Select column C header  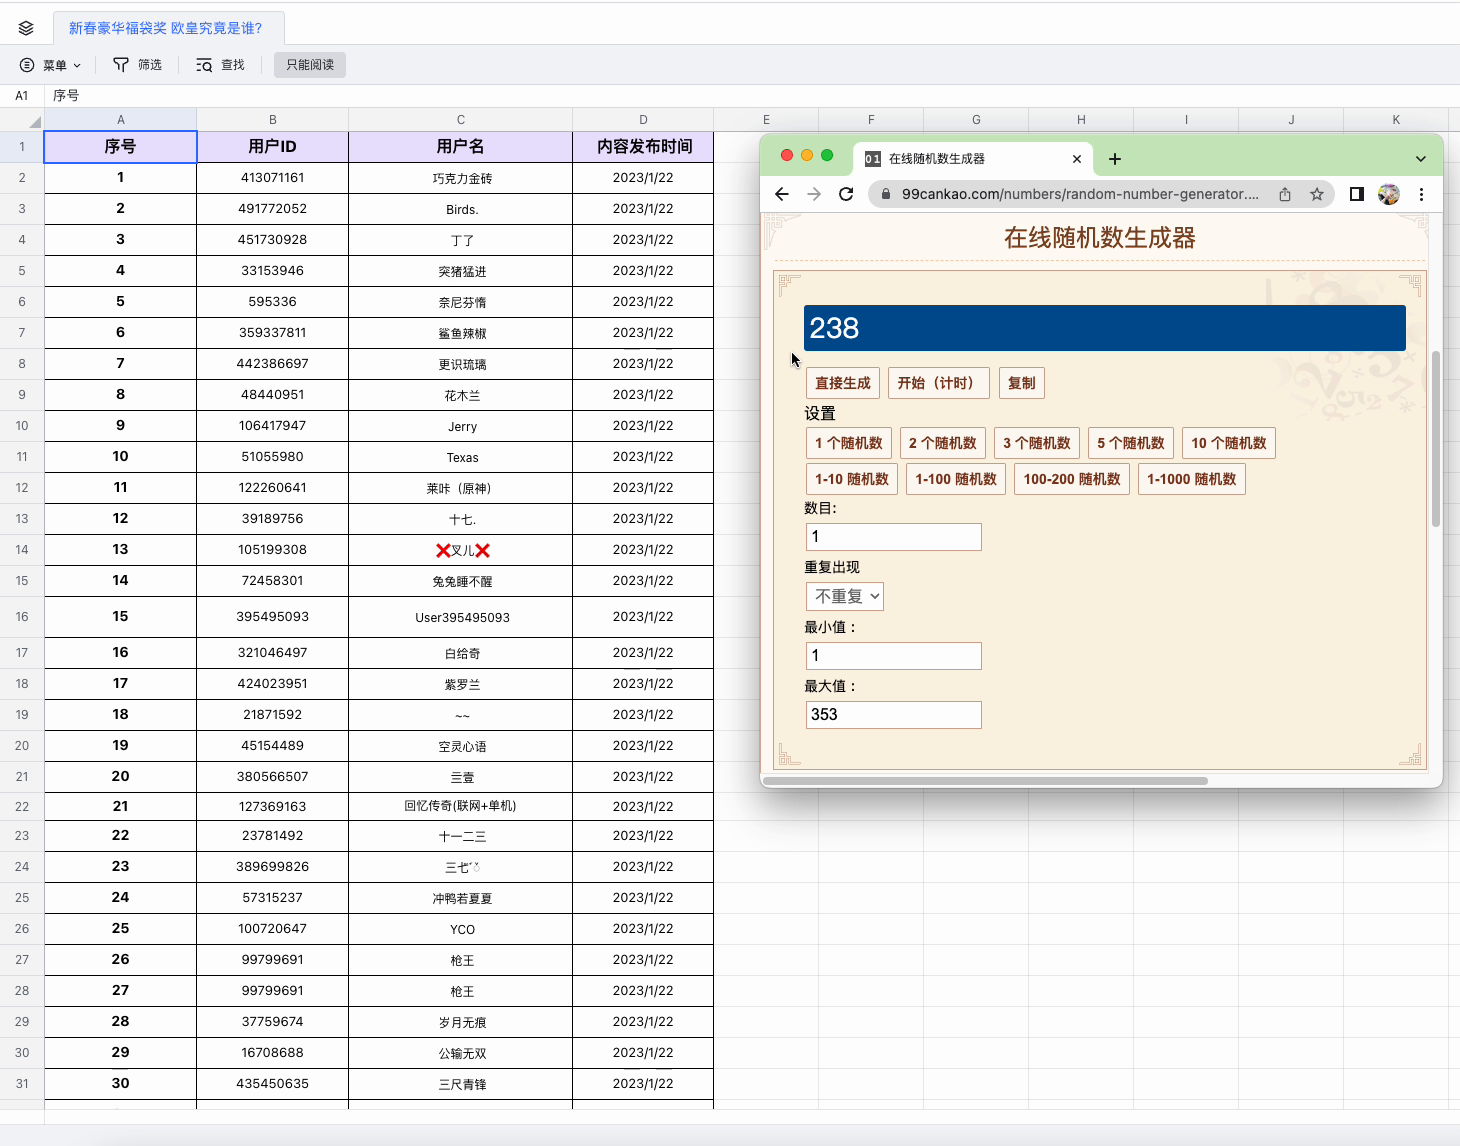[461, 120]
